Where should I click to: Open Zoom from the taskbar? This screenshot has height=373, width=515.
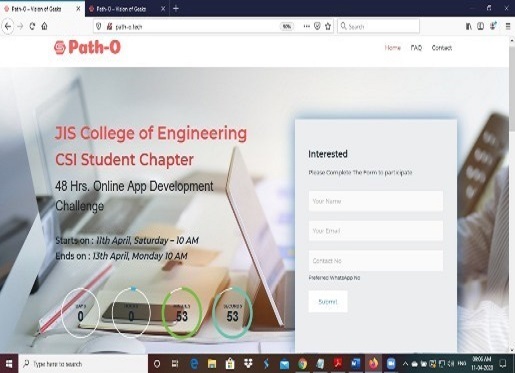tap(391, 363)
